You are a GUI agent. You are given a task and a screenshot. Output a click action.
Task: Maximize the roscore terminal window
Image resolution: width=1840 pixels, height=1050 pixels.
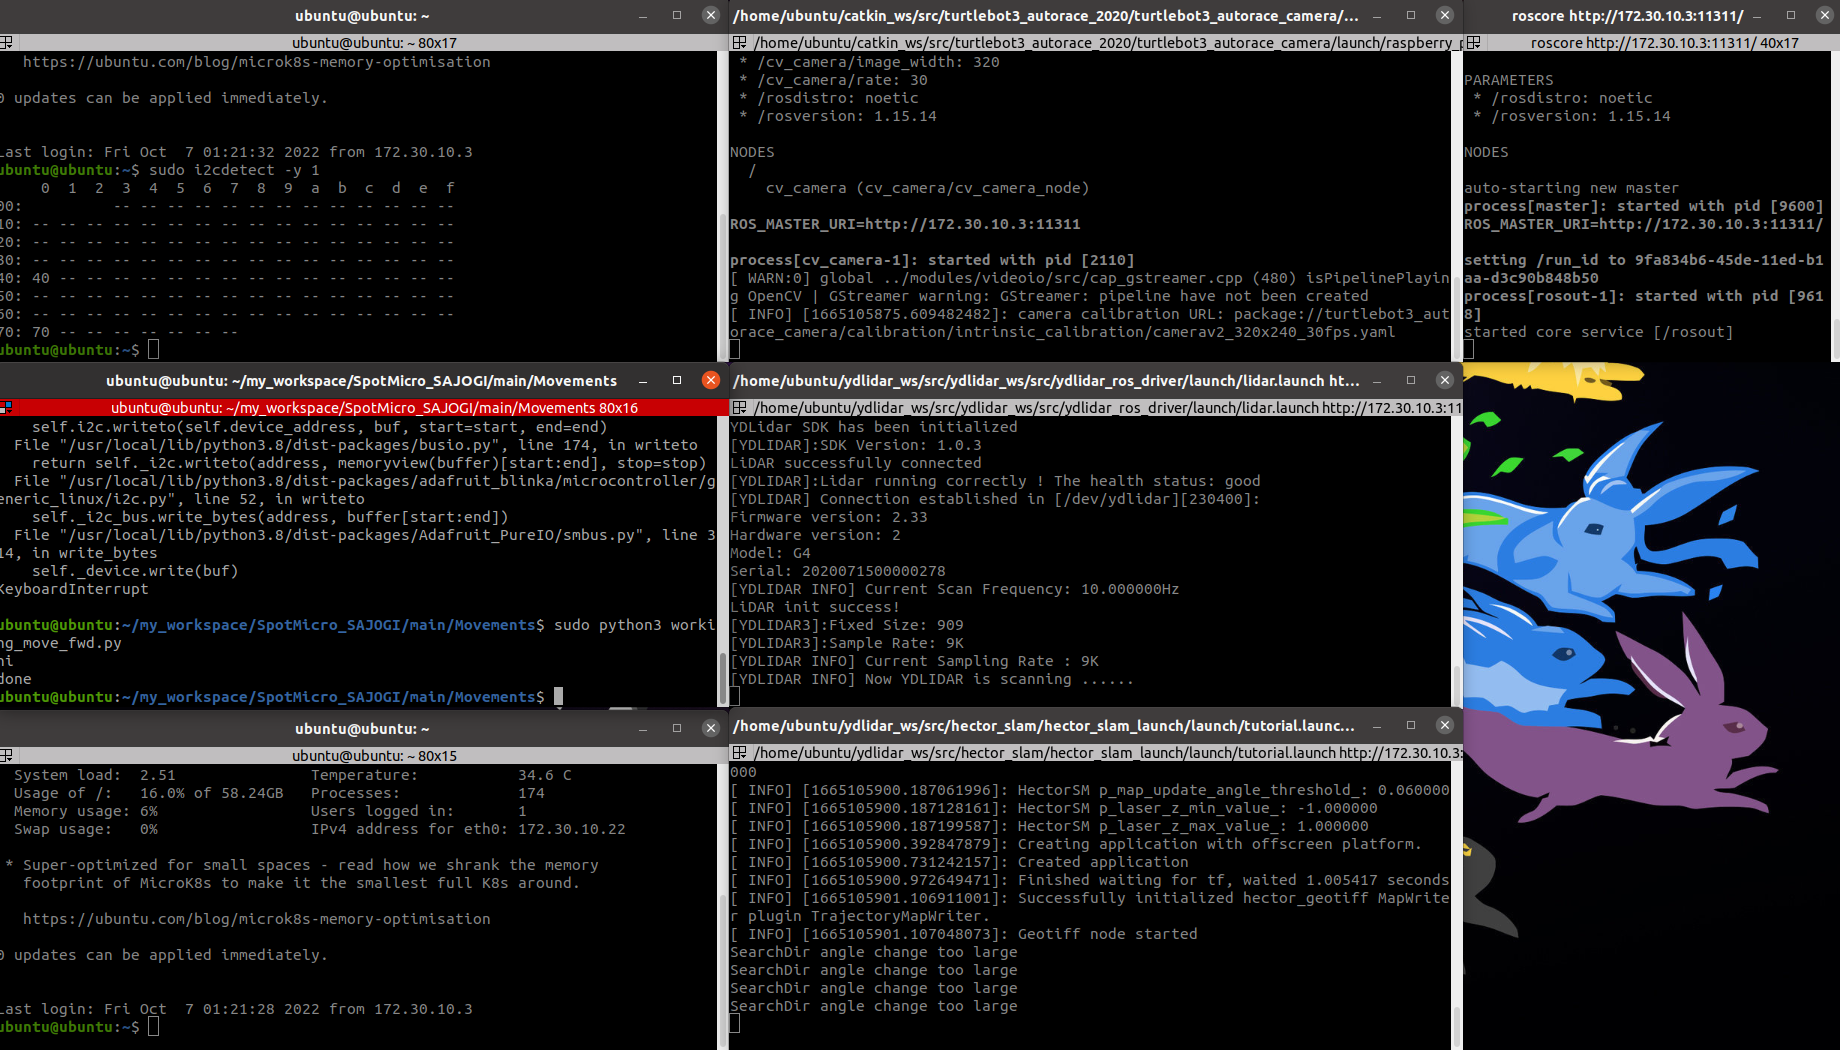[1791, 16]
